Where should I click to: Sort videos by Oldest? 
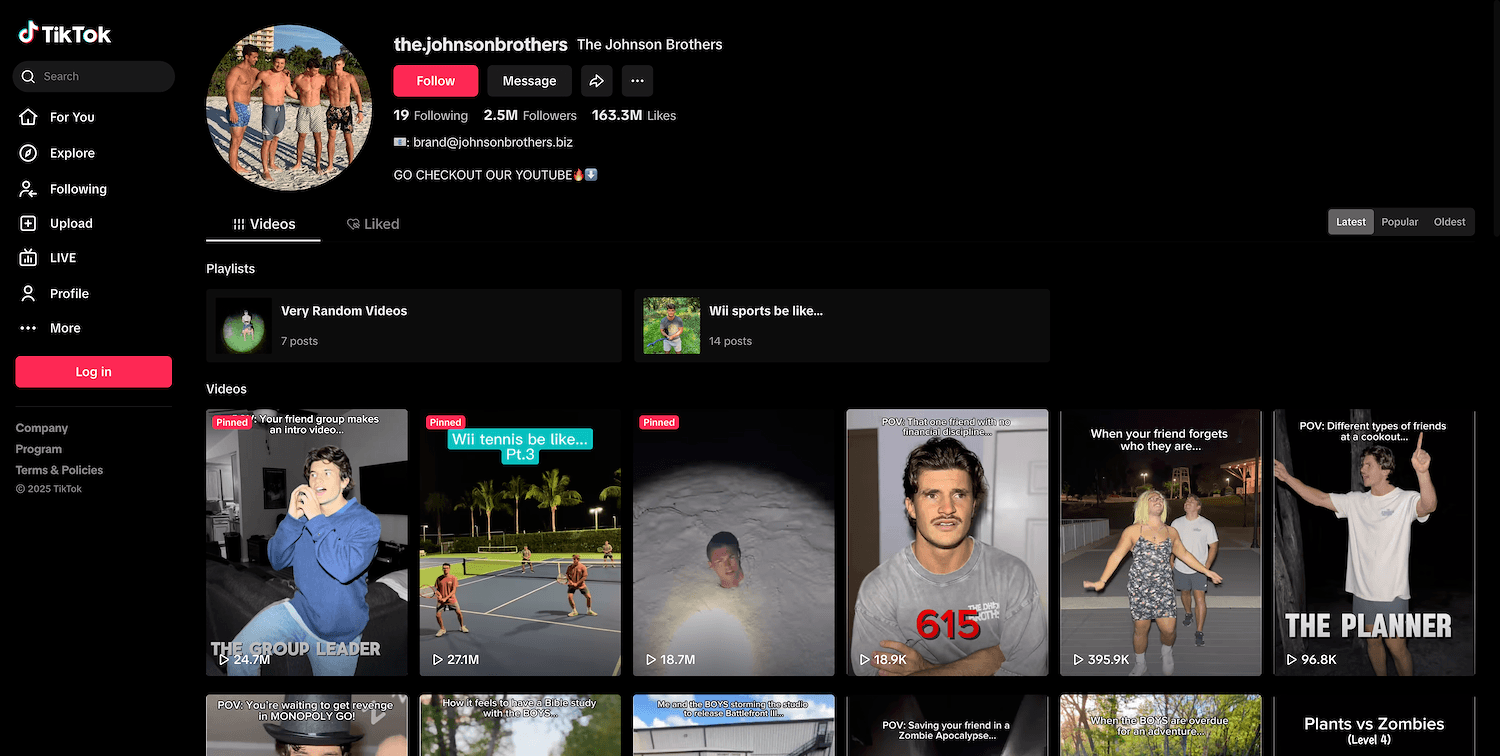(1449, 222)
